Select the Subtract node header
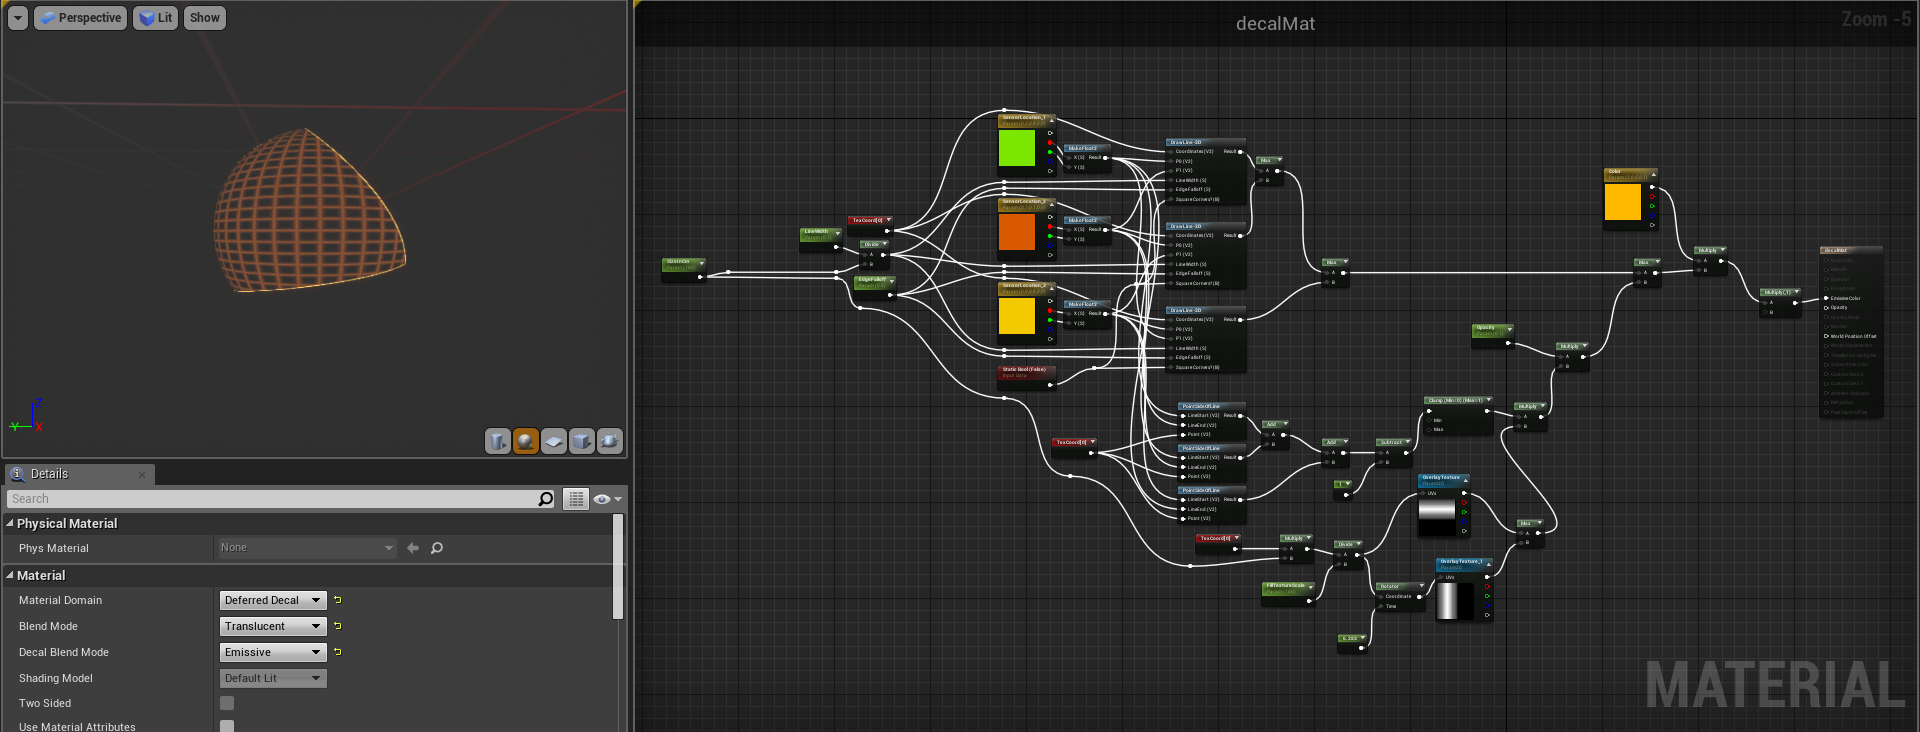 tap(1394, 442)
